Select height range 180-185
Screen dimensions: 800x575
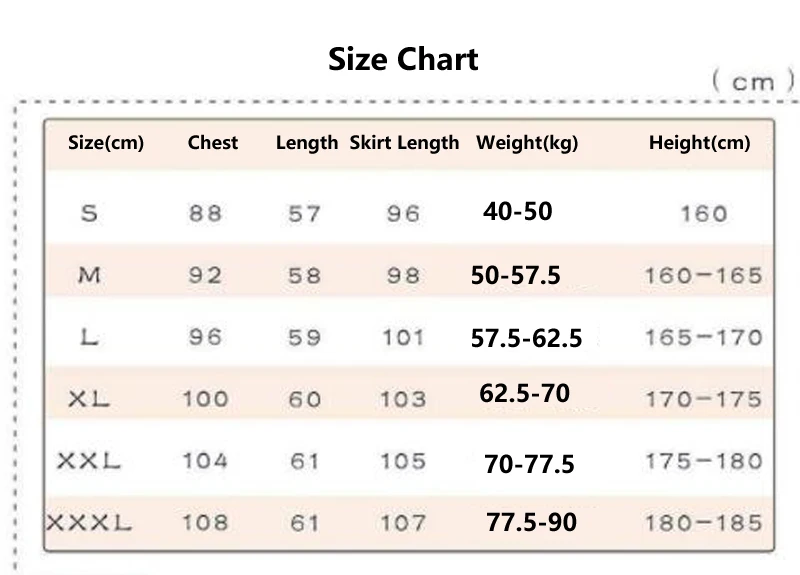point(704,523)
